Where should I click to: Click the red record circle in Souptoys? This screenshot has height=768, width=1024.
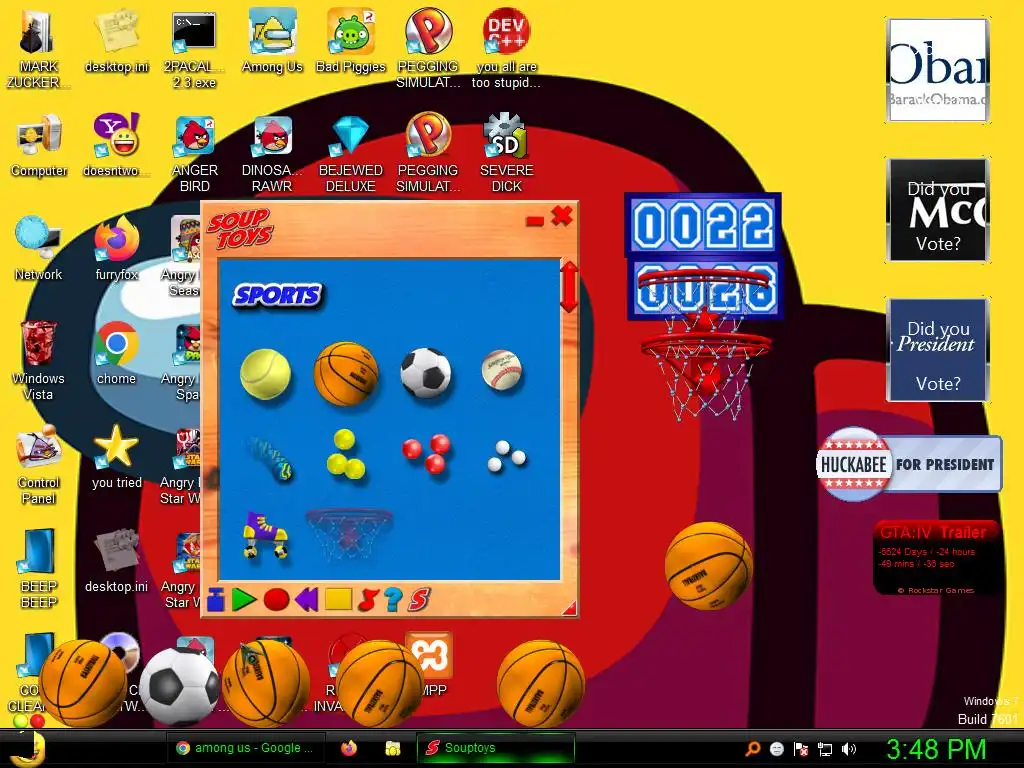(x=276, y=600)
